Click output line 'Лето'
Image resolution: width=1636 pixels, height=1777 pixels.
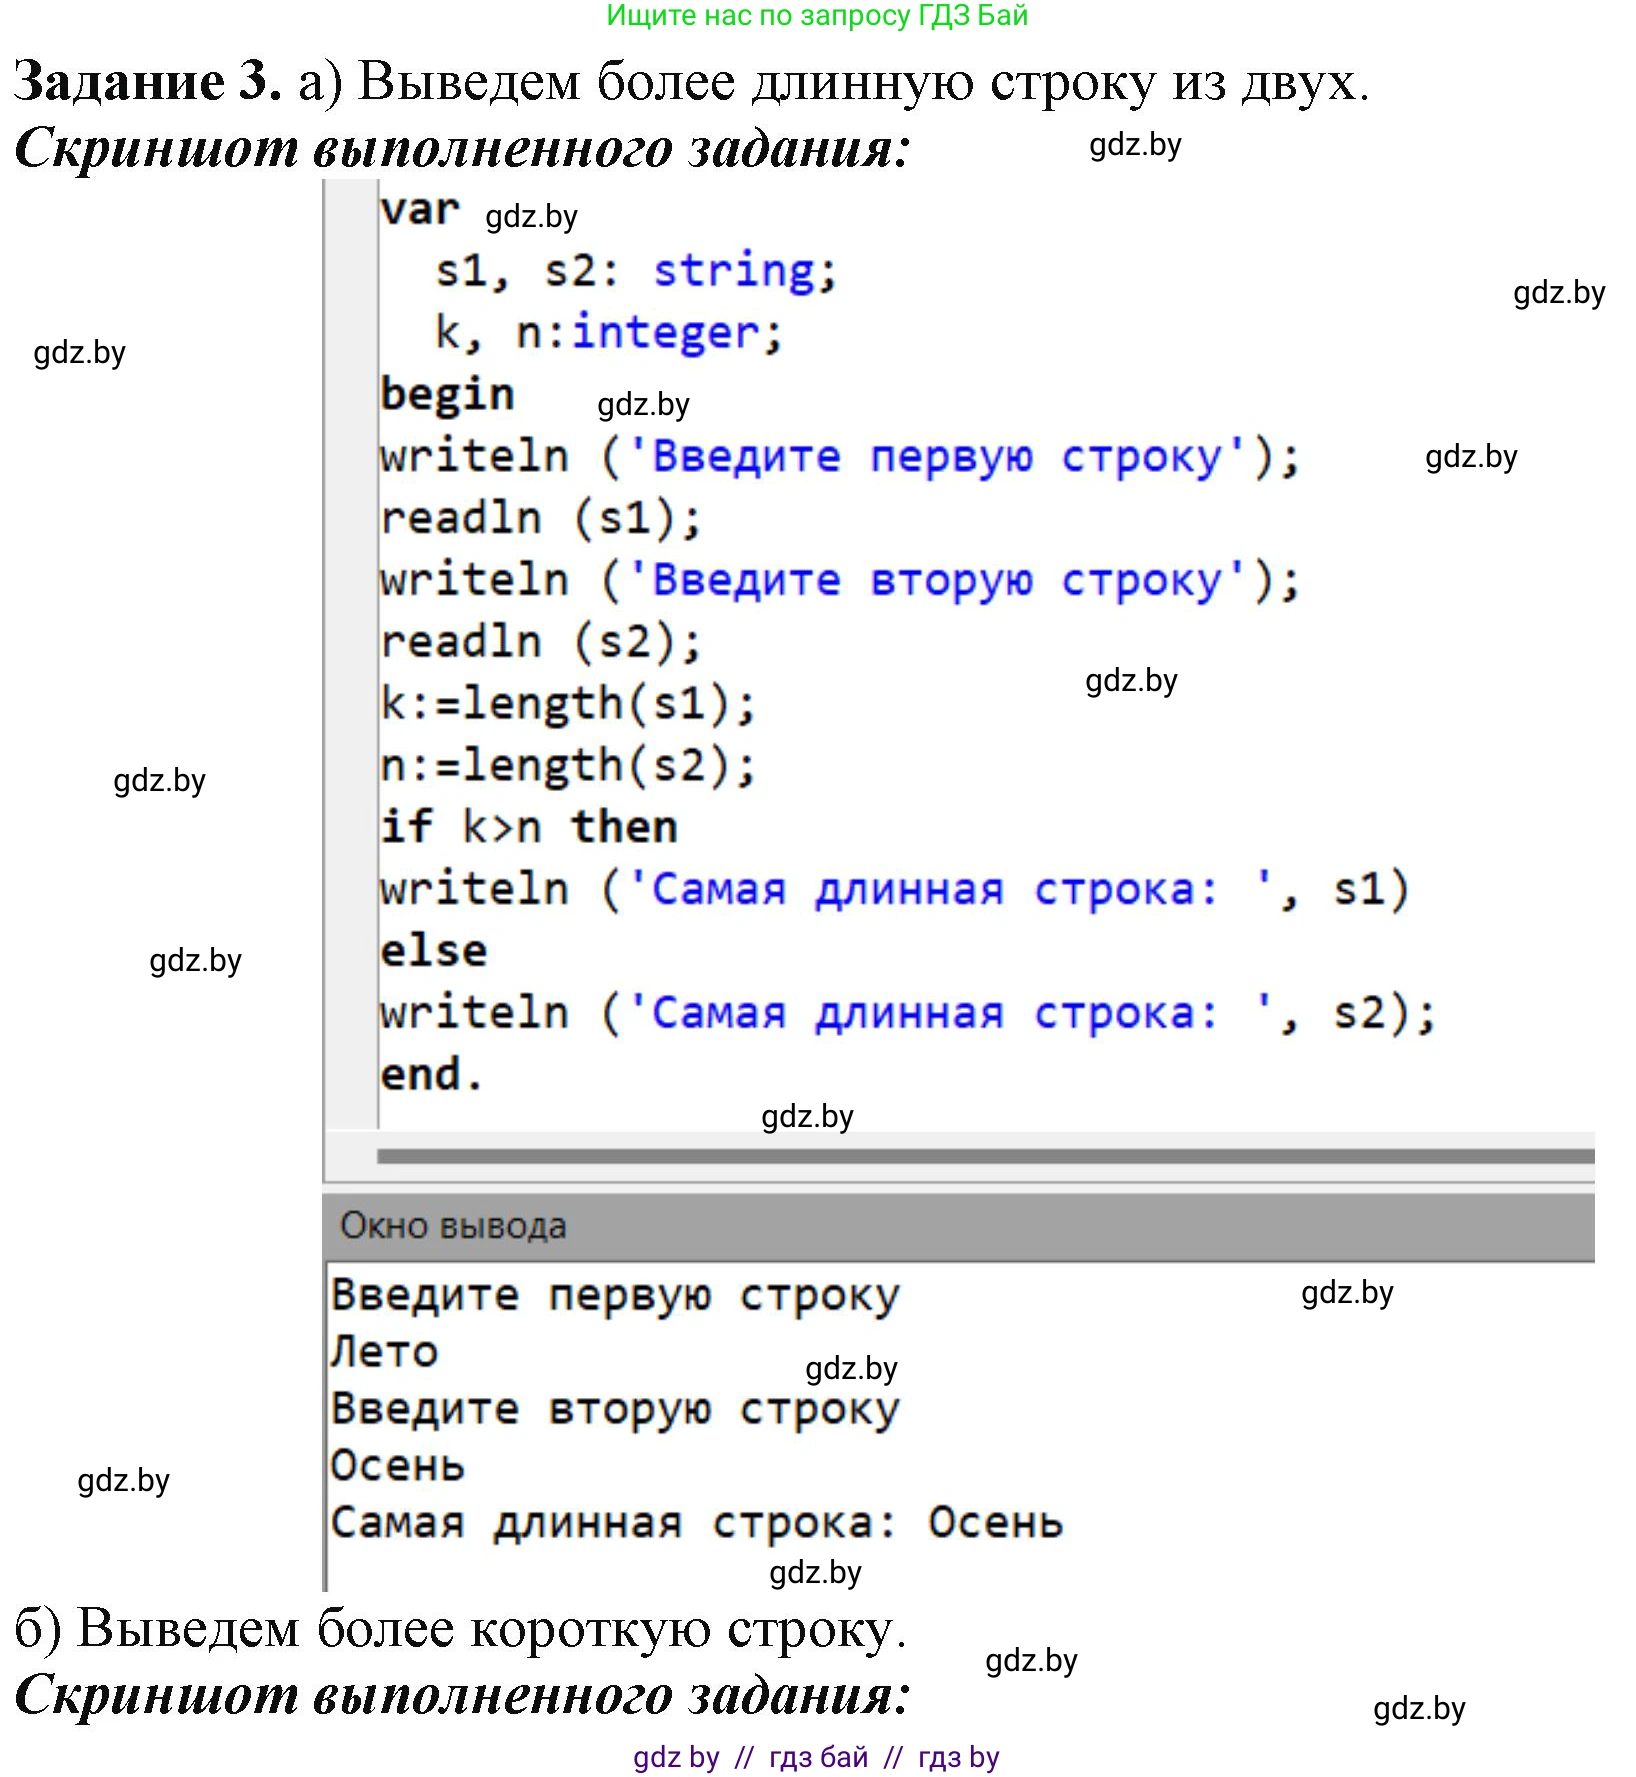pos(385,1352)
